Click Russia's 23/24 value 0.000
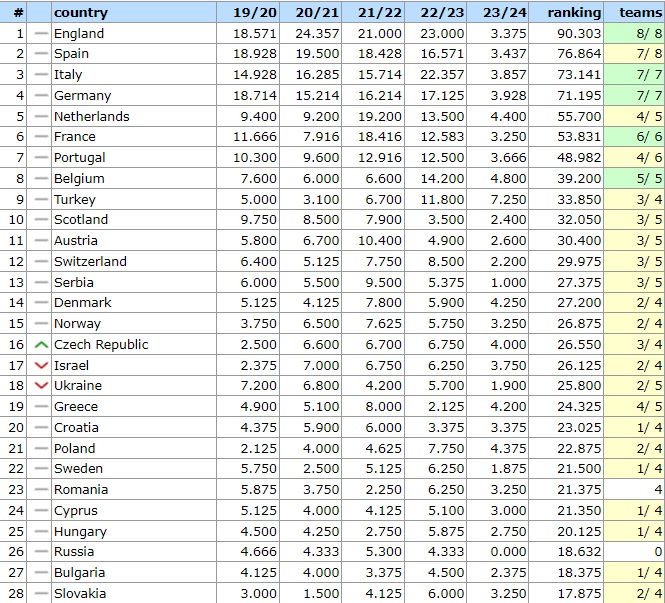Image resolution: width=665 pixels, height=603 pixels. click(x=509, y=552)
